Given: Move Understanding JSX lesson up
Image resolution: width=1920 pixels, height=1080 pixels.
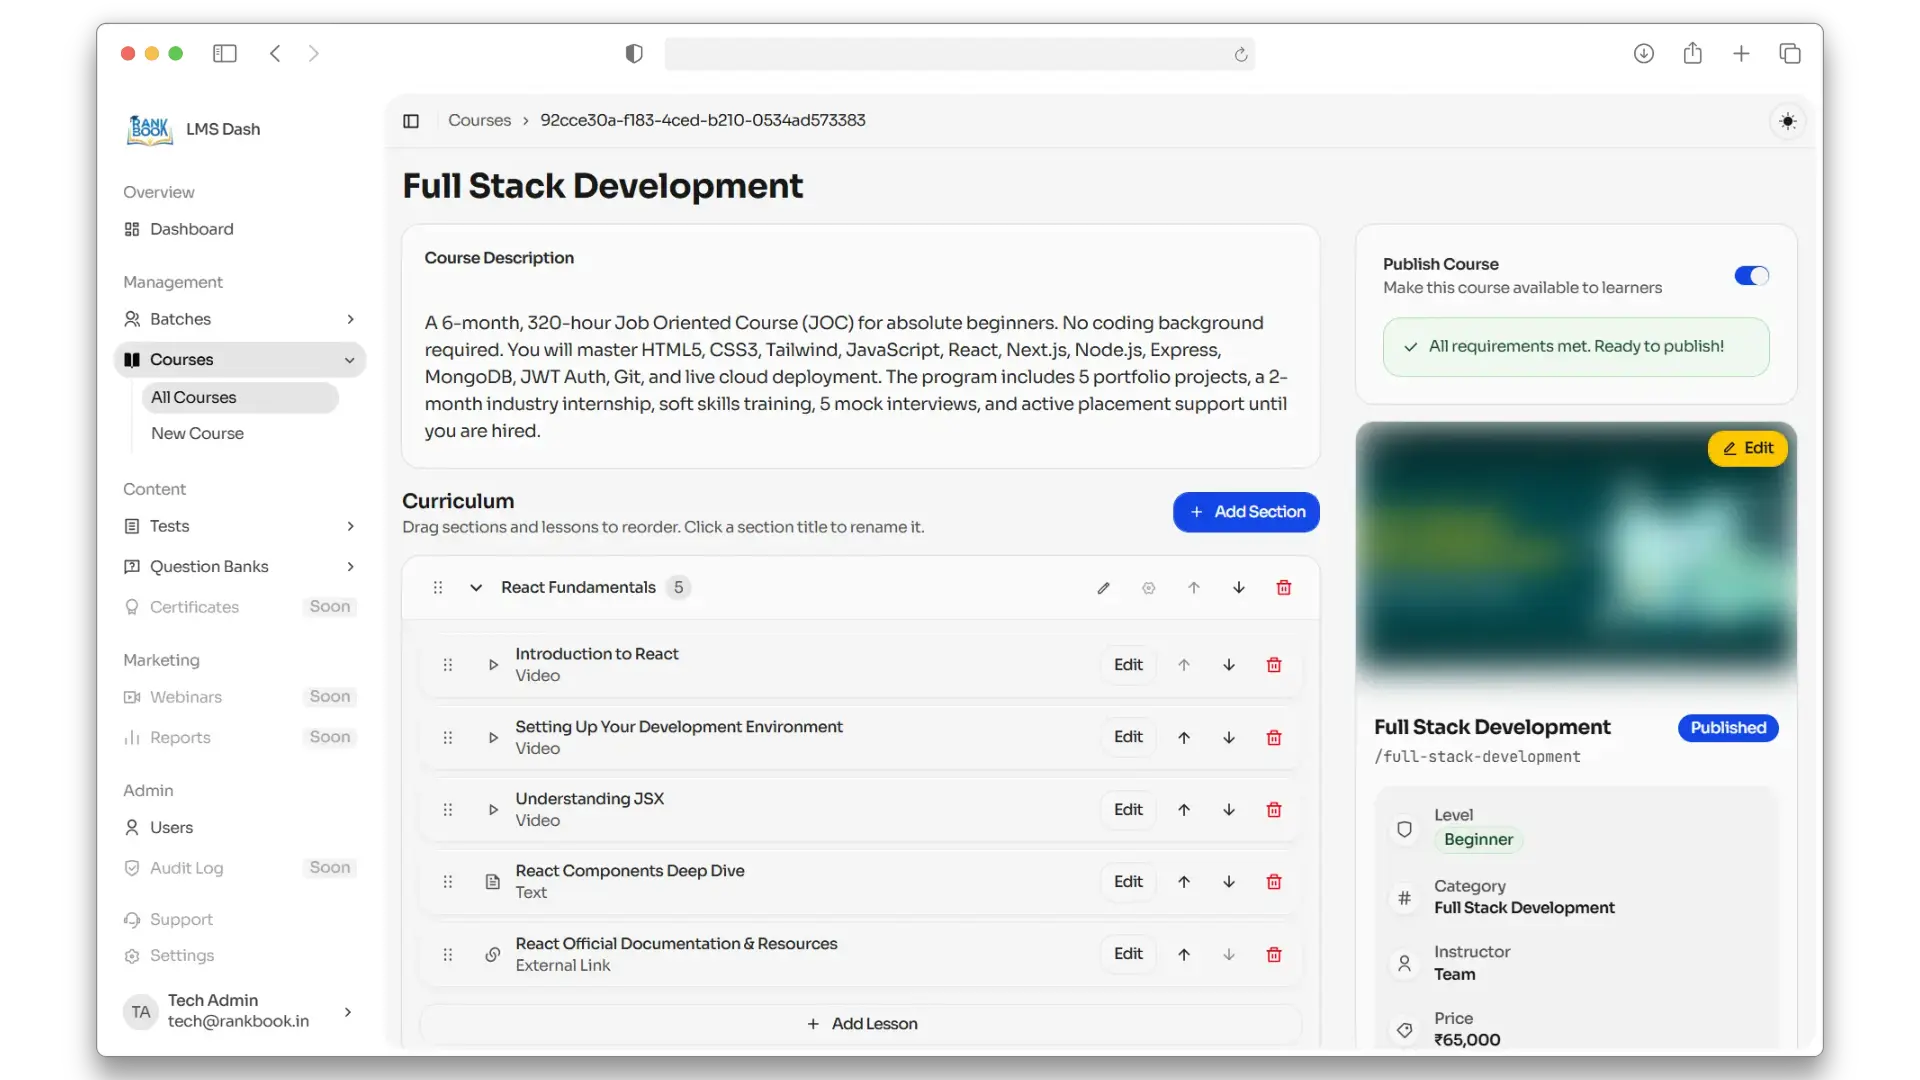Looking at the screenshot, I should pos(1184,810).
